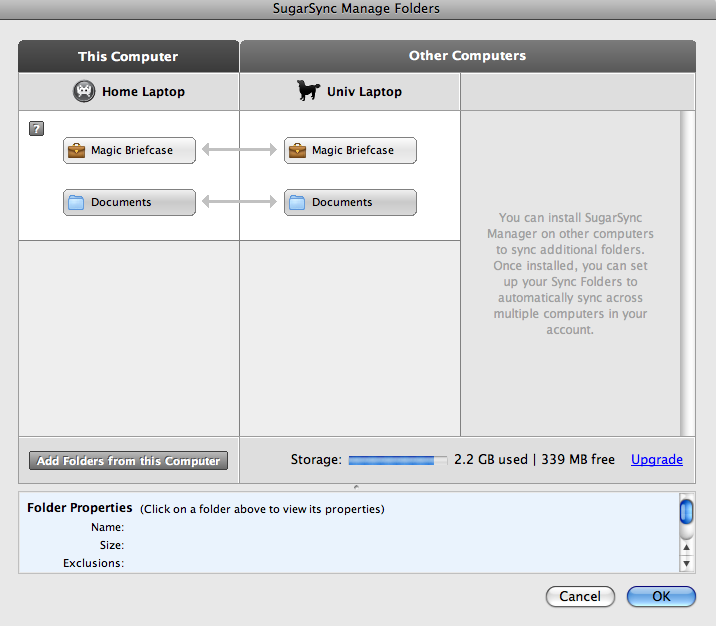Click the Storage: label
This screenshot has height=626, width=716.
316,459
